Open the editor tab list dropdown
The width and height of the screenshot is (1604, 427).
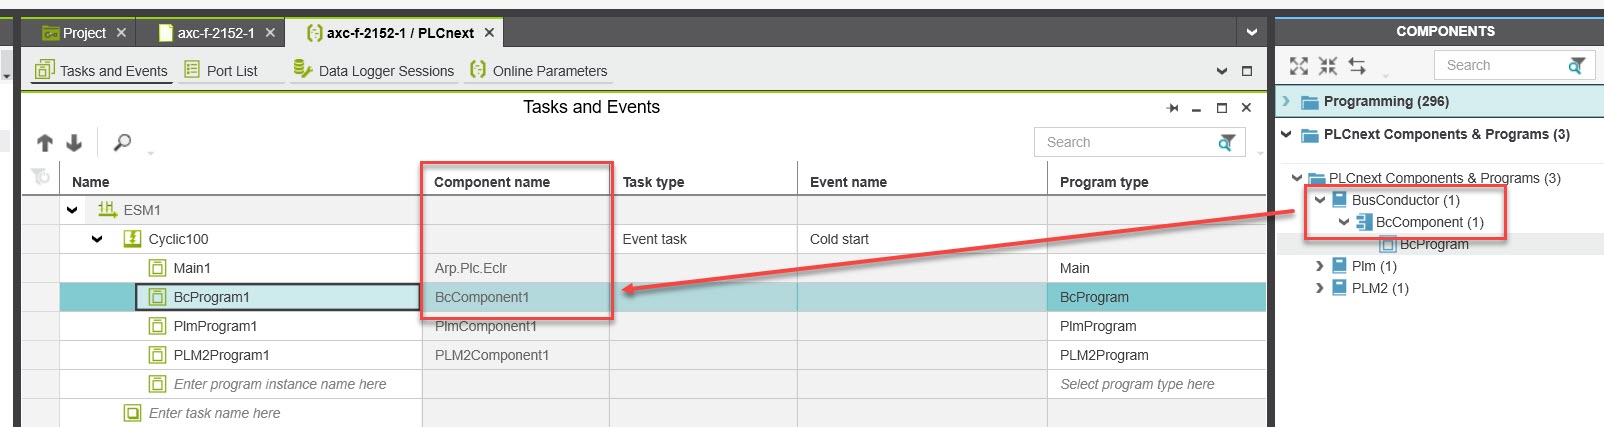pos(1251,33)
